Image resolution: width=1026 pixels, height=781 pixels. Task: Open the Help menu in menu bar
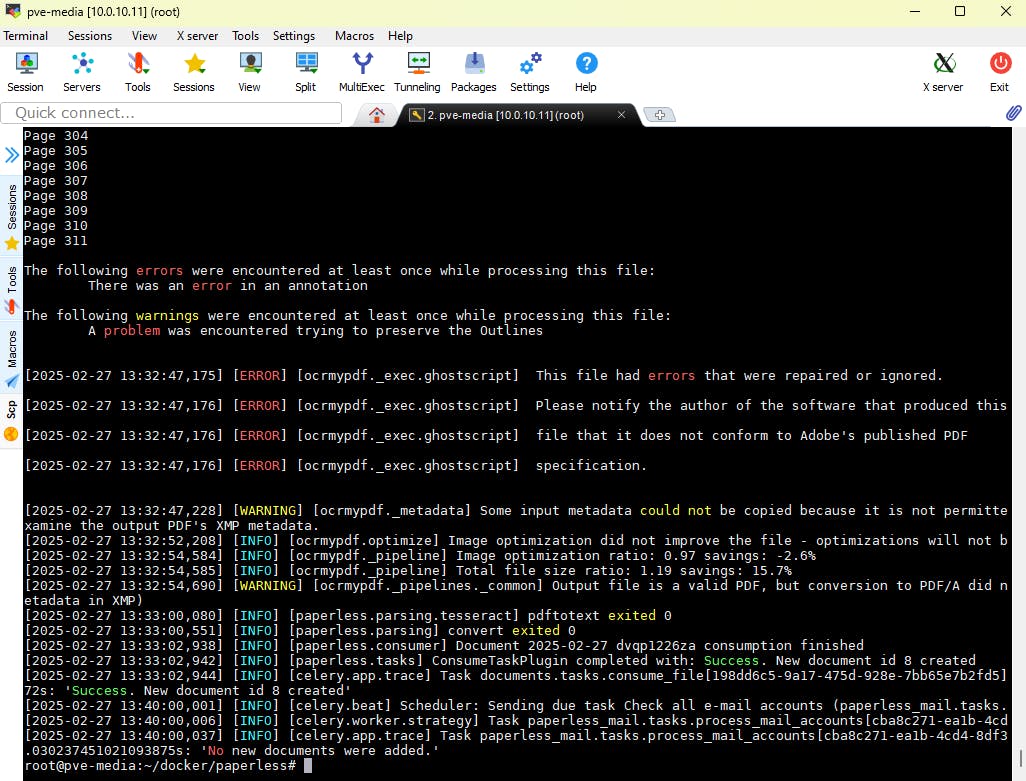pyautogui.click(x=400, y=36)
